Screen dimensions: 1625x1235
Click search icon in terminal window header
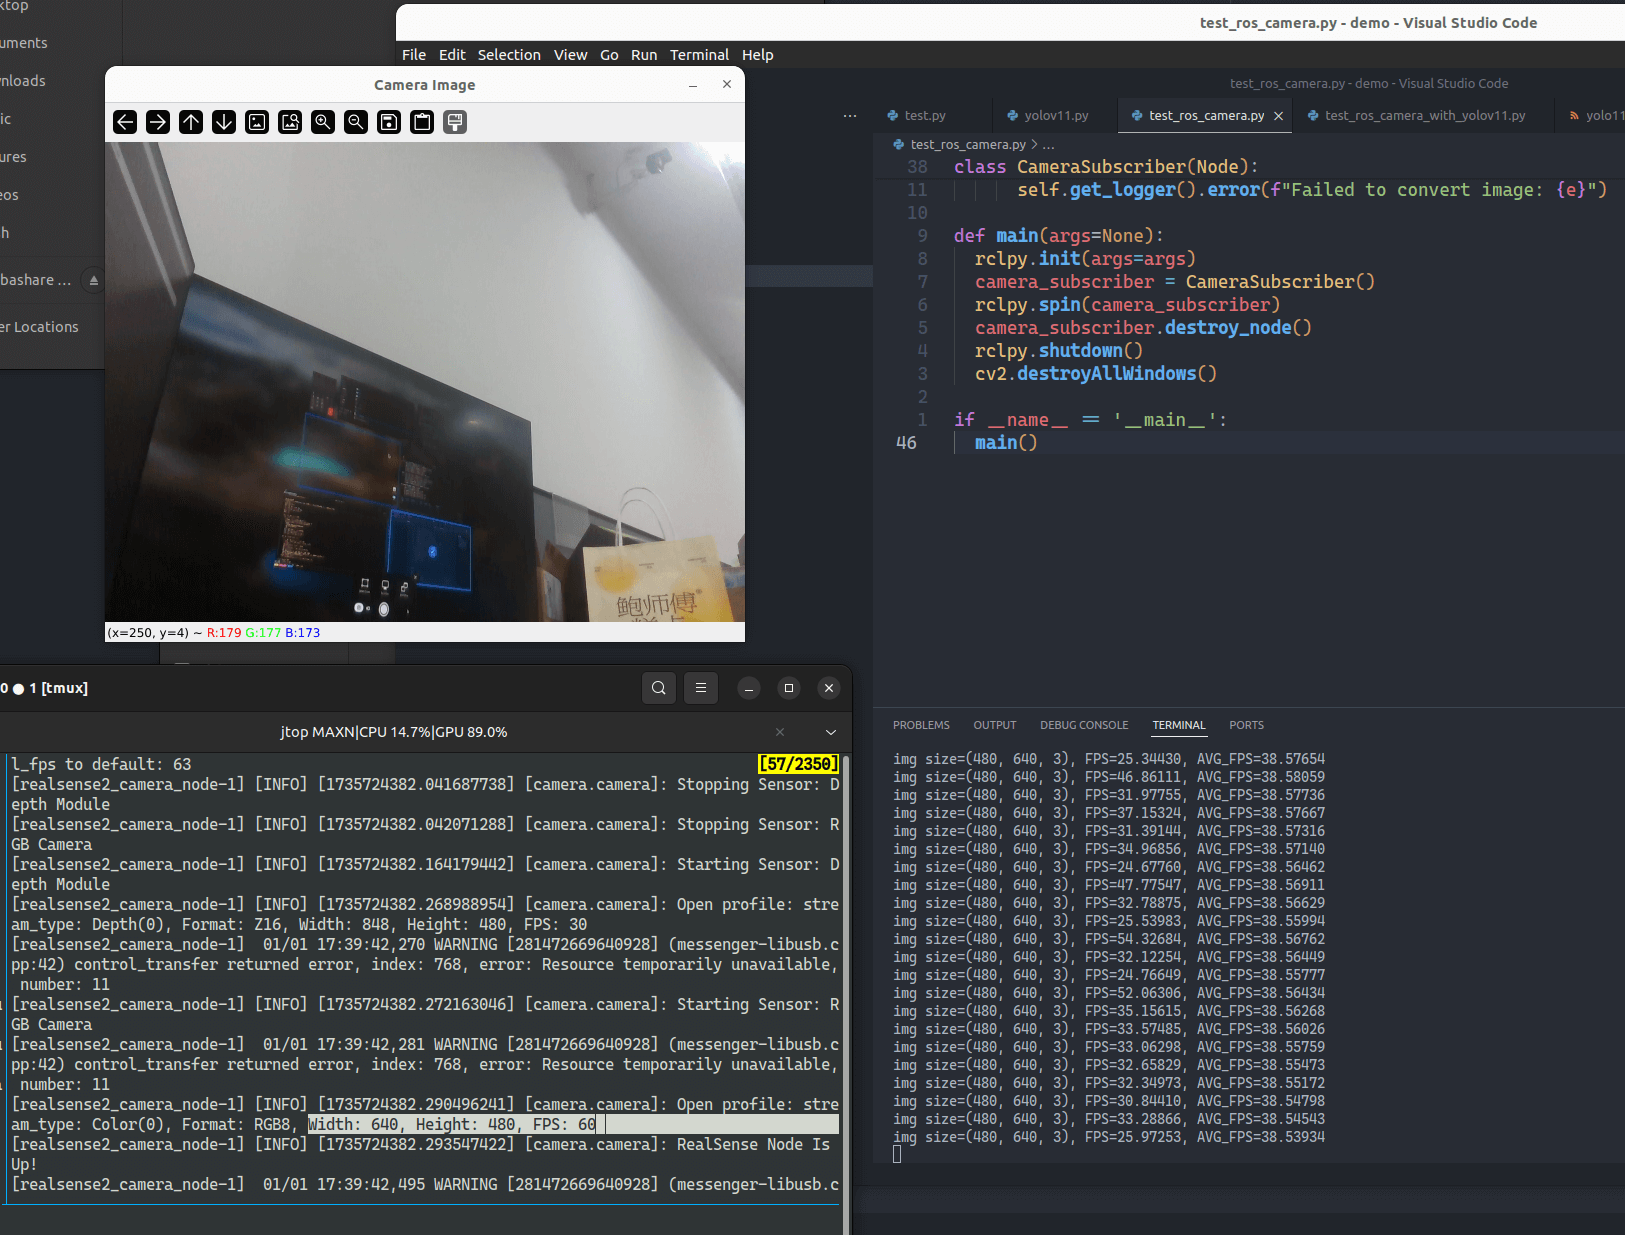(x=659, y=688)
